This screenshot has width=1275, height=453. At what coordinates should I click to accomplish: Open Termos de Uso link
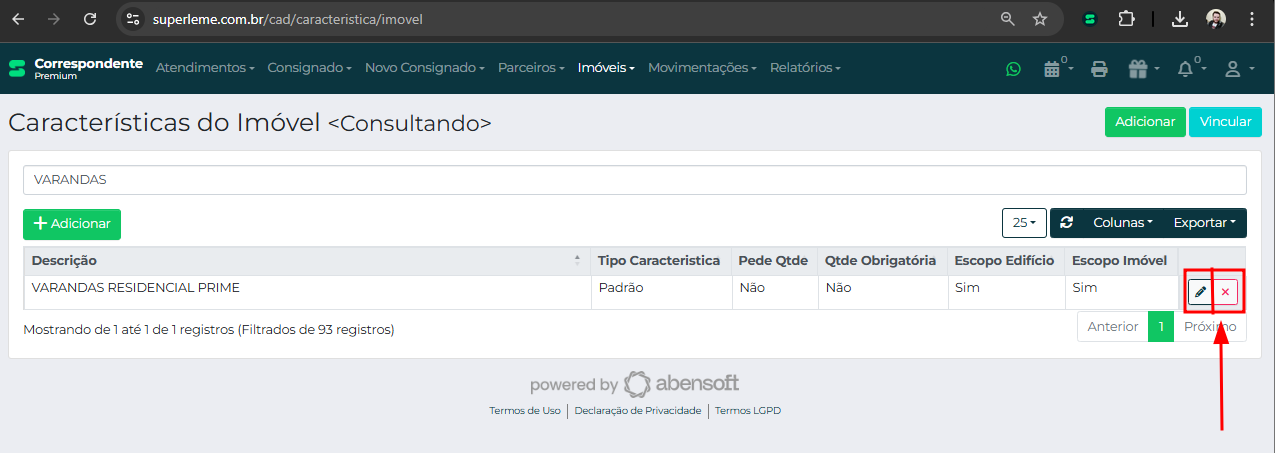[525, 411]
